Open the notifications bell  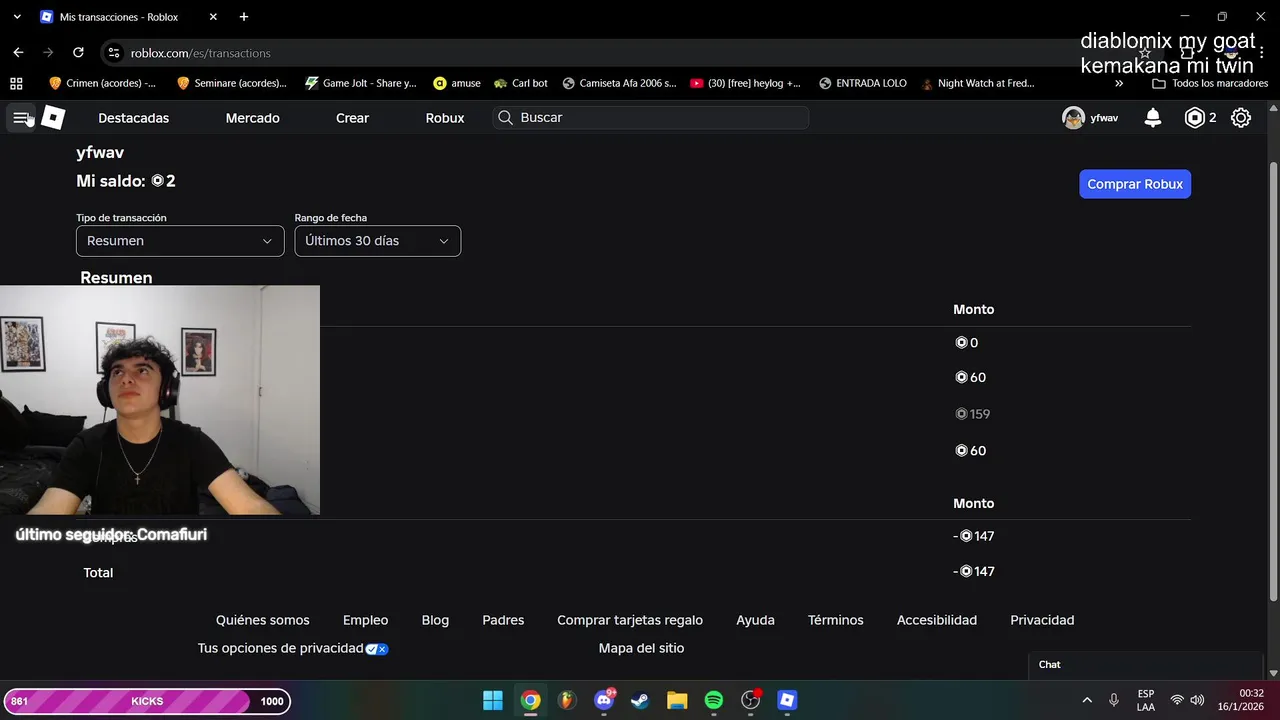coord(1153,118)
